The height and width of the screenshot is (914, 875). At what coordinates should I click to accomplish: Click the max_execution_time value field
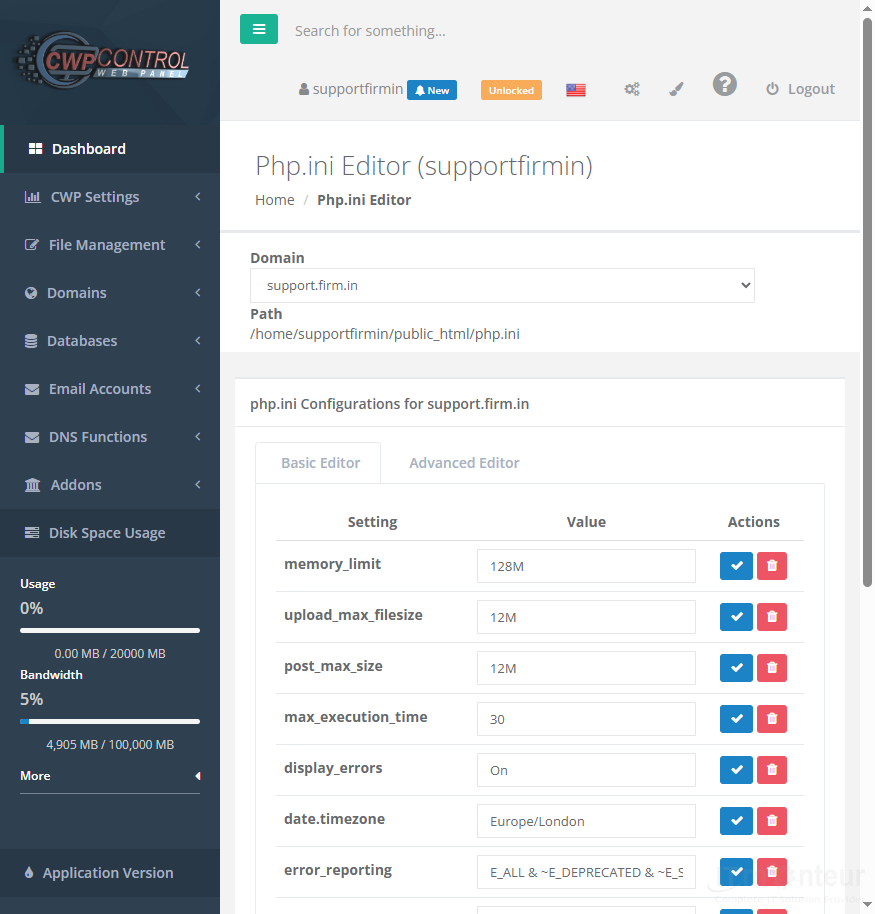[586, 719]
